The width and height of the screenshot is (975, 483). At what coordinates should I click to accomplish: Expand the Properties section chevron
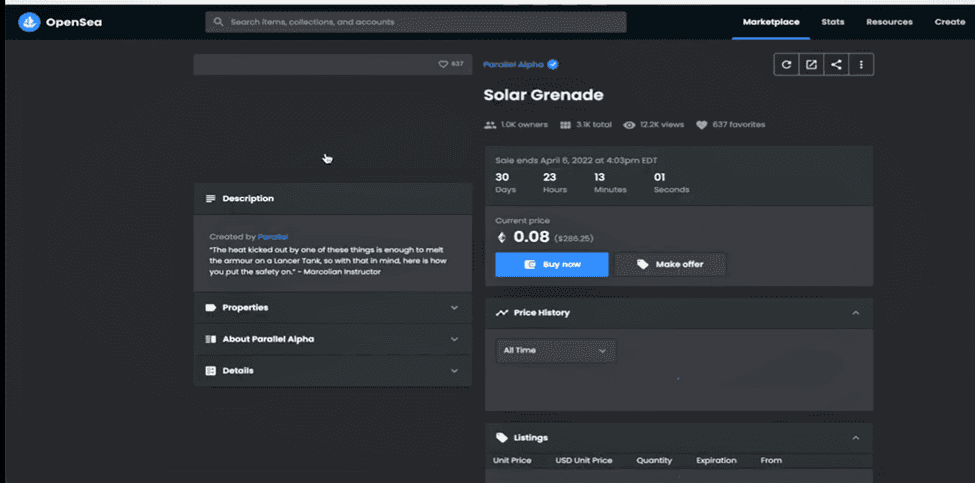pyautogui.click(x=455, y=308)
